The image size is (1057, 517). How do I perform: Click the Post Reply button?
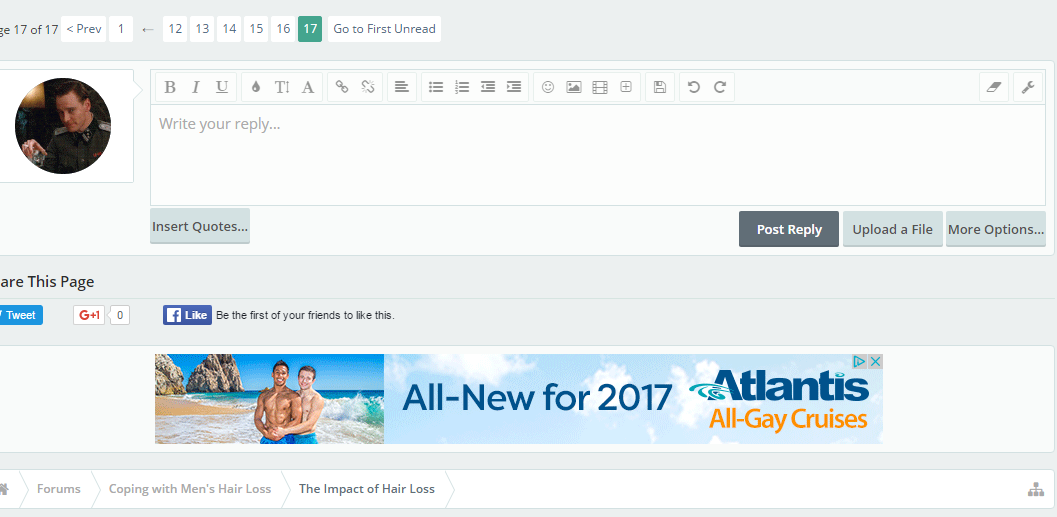789,229
